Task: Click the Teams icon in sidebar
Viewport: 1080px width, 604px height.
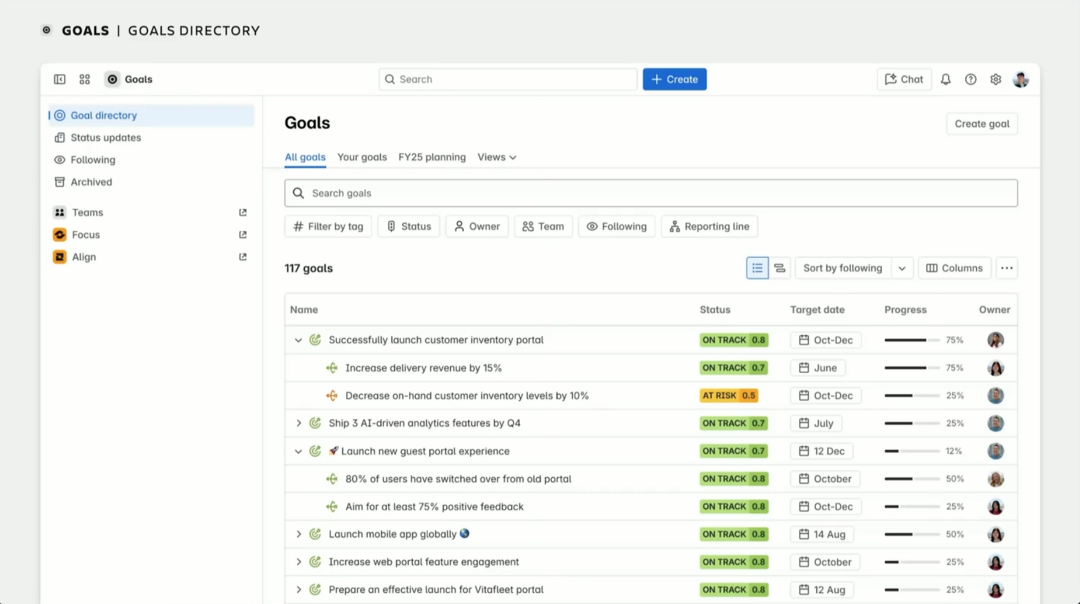Action: tap(60, 213)
